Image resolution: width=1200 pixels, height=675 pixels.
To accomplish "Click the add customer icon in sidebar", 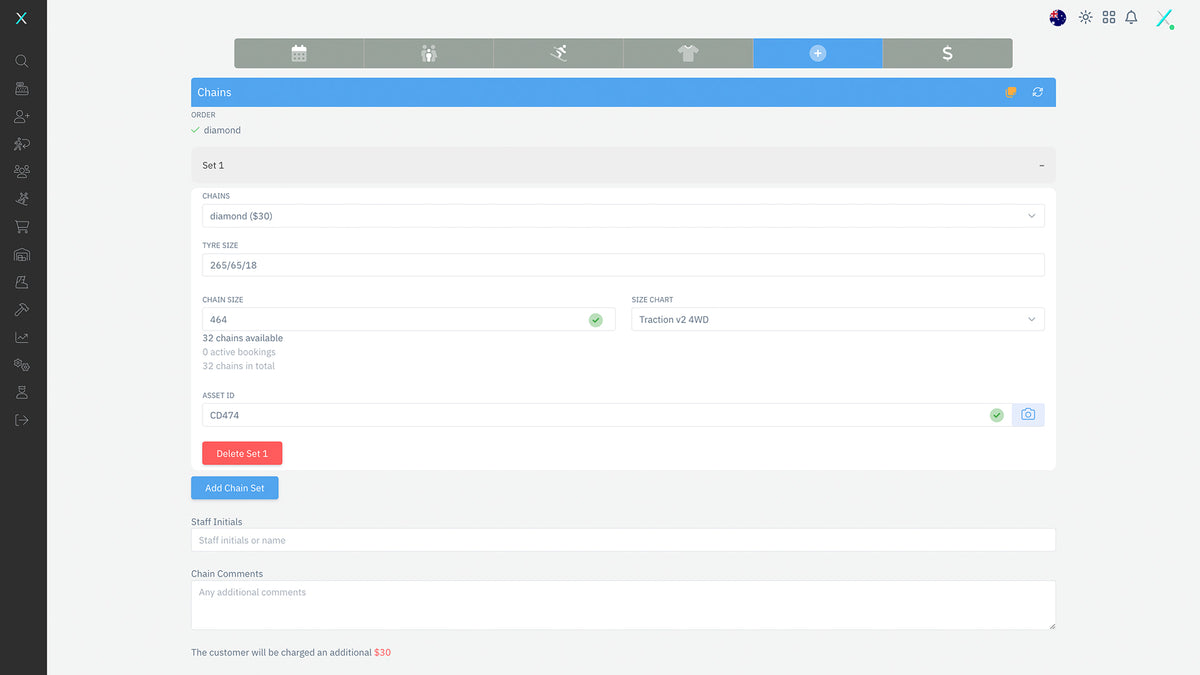I will click(x=22, y=117).
